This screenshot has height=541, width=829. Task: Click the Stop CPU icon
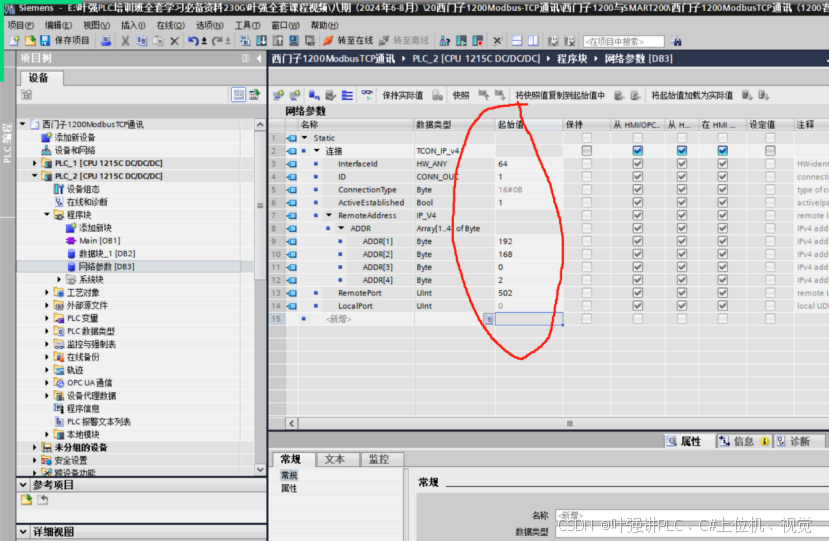click(478, 41)
